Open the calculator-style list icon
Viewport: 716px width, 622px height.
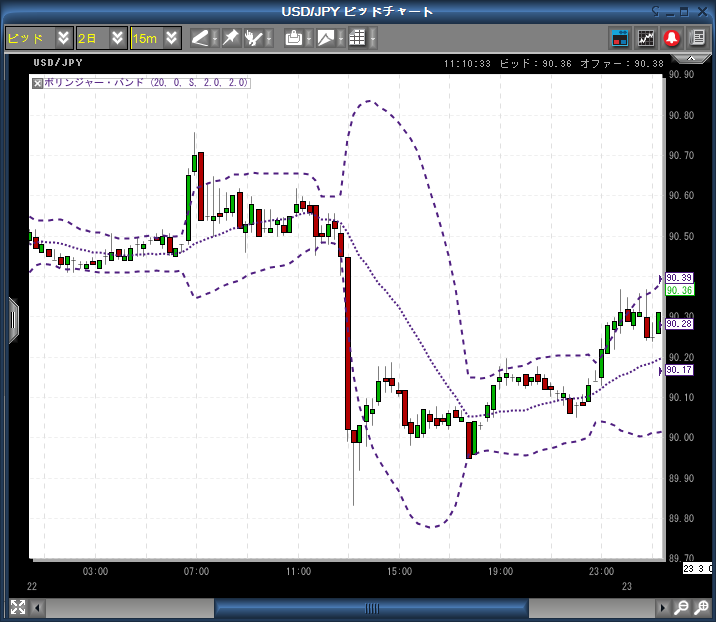tap(697, 38)
